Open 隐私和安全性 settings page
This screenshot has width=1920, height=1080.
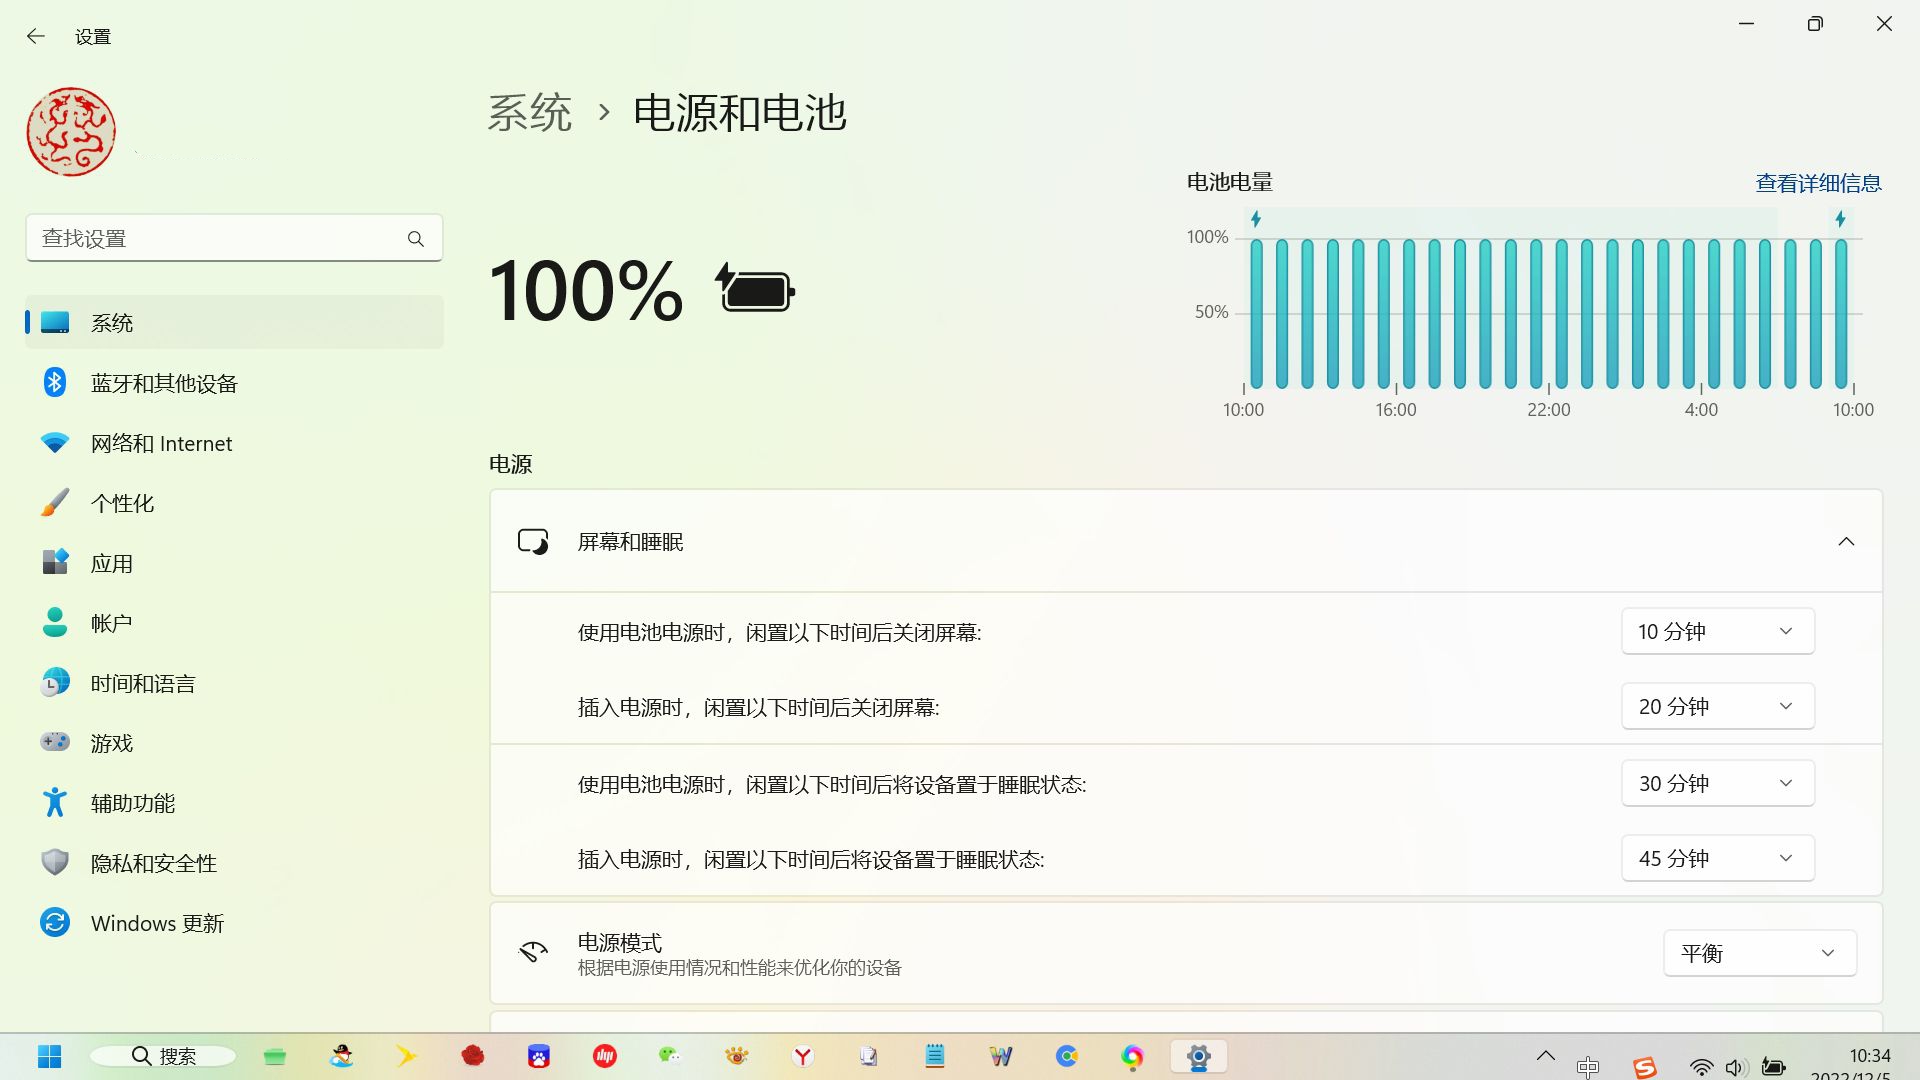pos(153,862)
